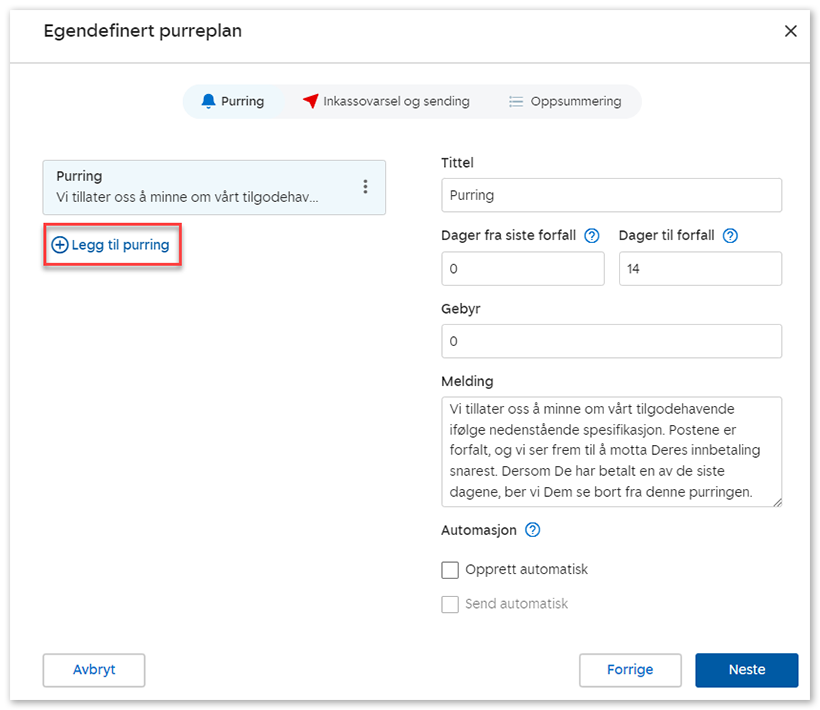Cancel with the Avbryt button
Image resolution: width=820 pixels, height=710 pixels.
click(x=94, y=670)
